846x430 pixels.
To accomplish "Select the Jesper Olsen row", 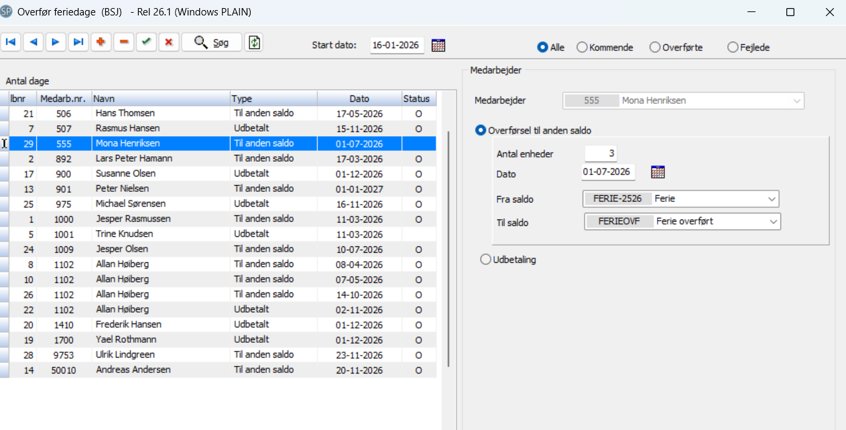I will [218, 249].
